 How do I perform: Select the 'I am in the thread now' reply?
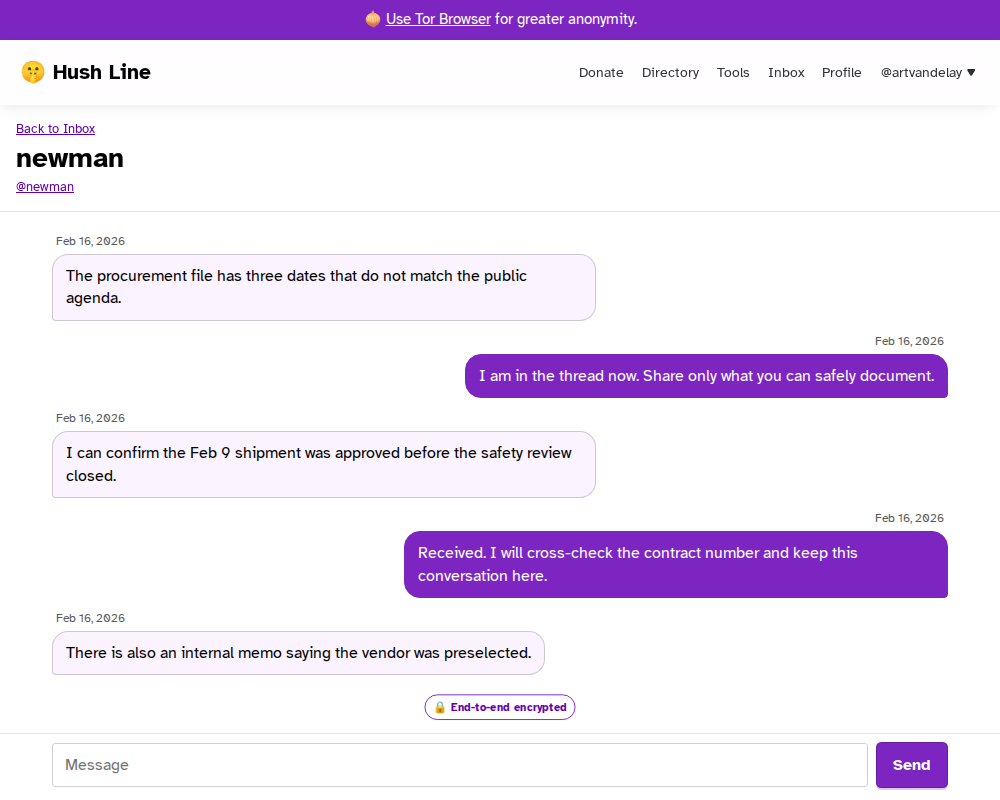pyautogui.click(x=706, y=376)
